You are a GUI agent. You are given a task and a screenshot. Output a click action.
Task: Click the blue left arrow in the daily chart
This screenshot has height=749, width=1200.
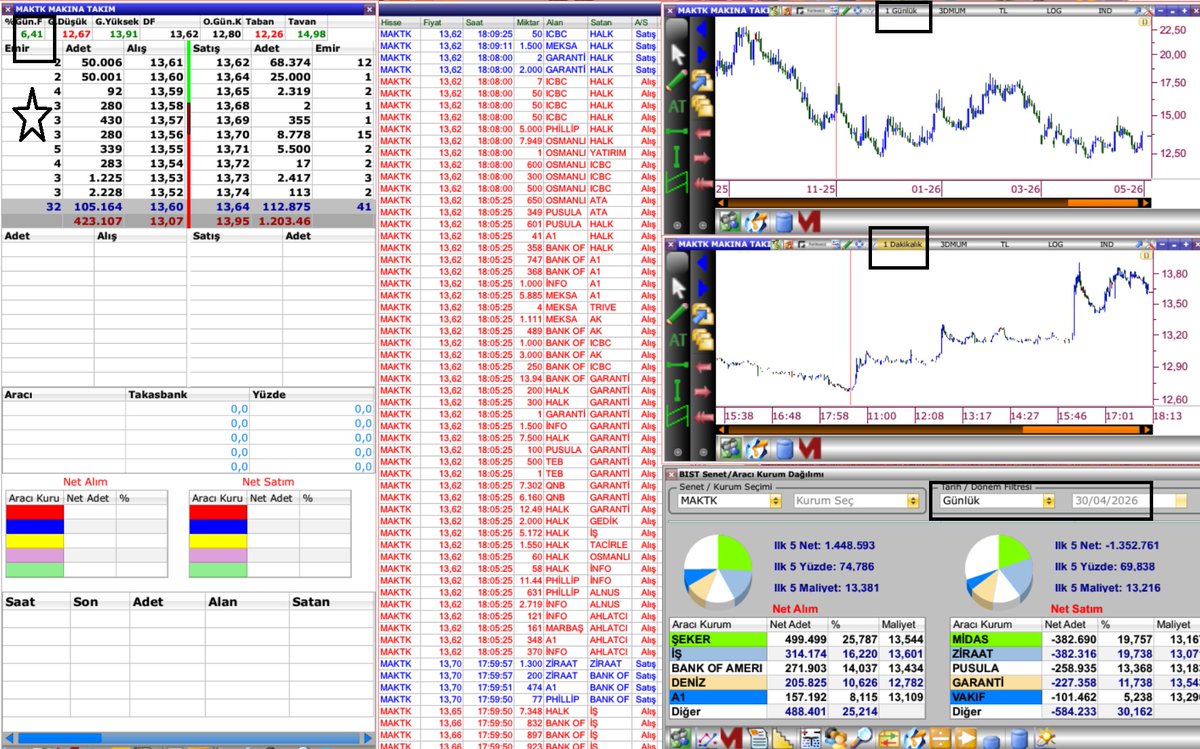pos(702,29)
